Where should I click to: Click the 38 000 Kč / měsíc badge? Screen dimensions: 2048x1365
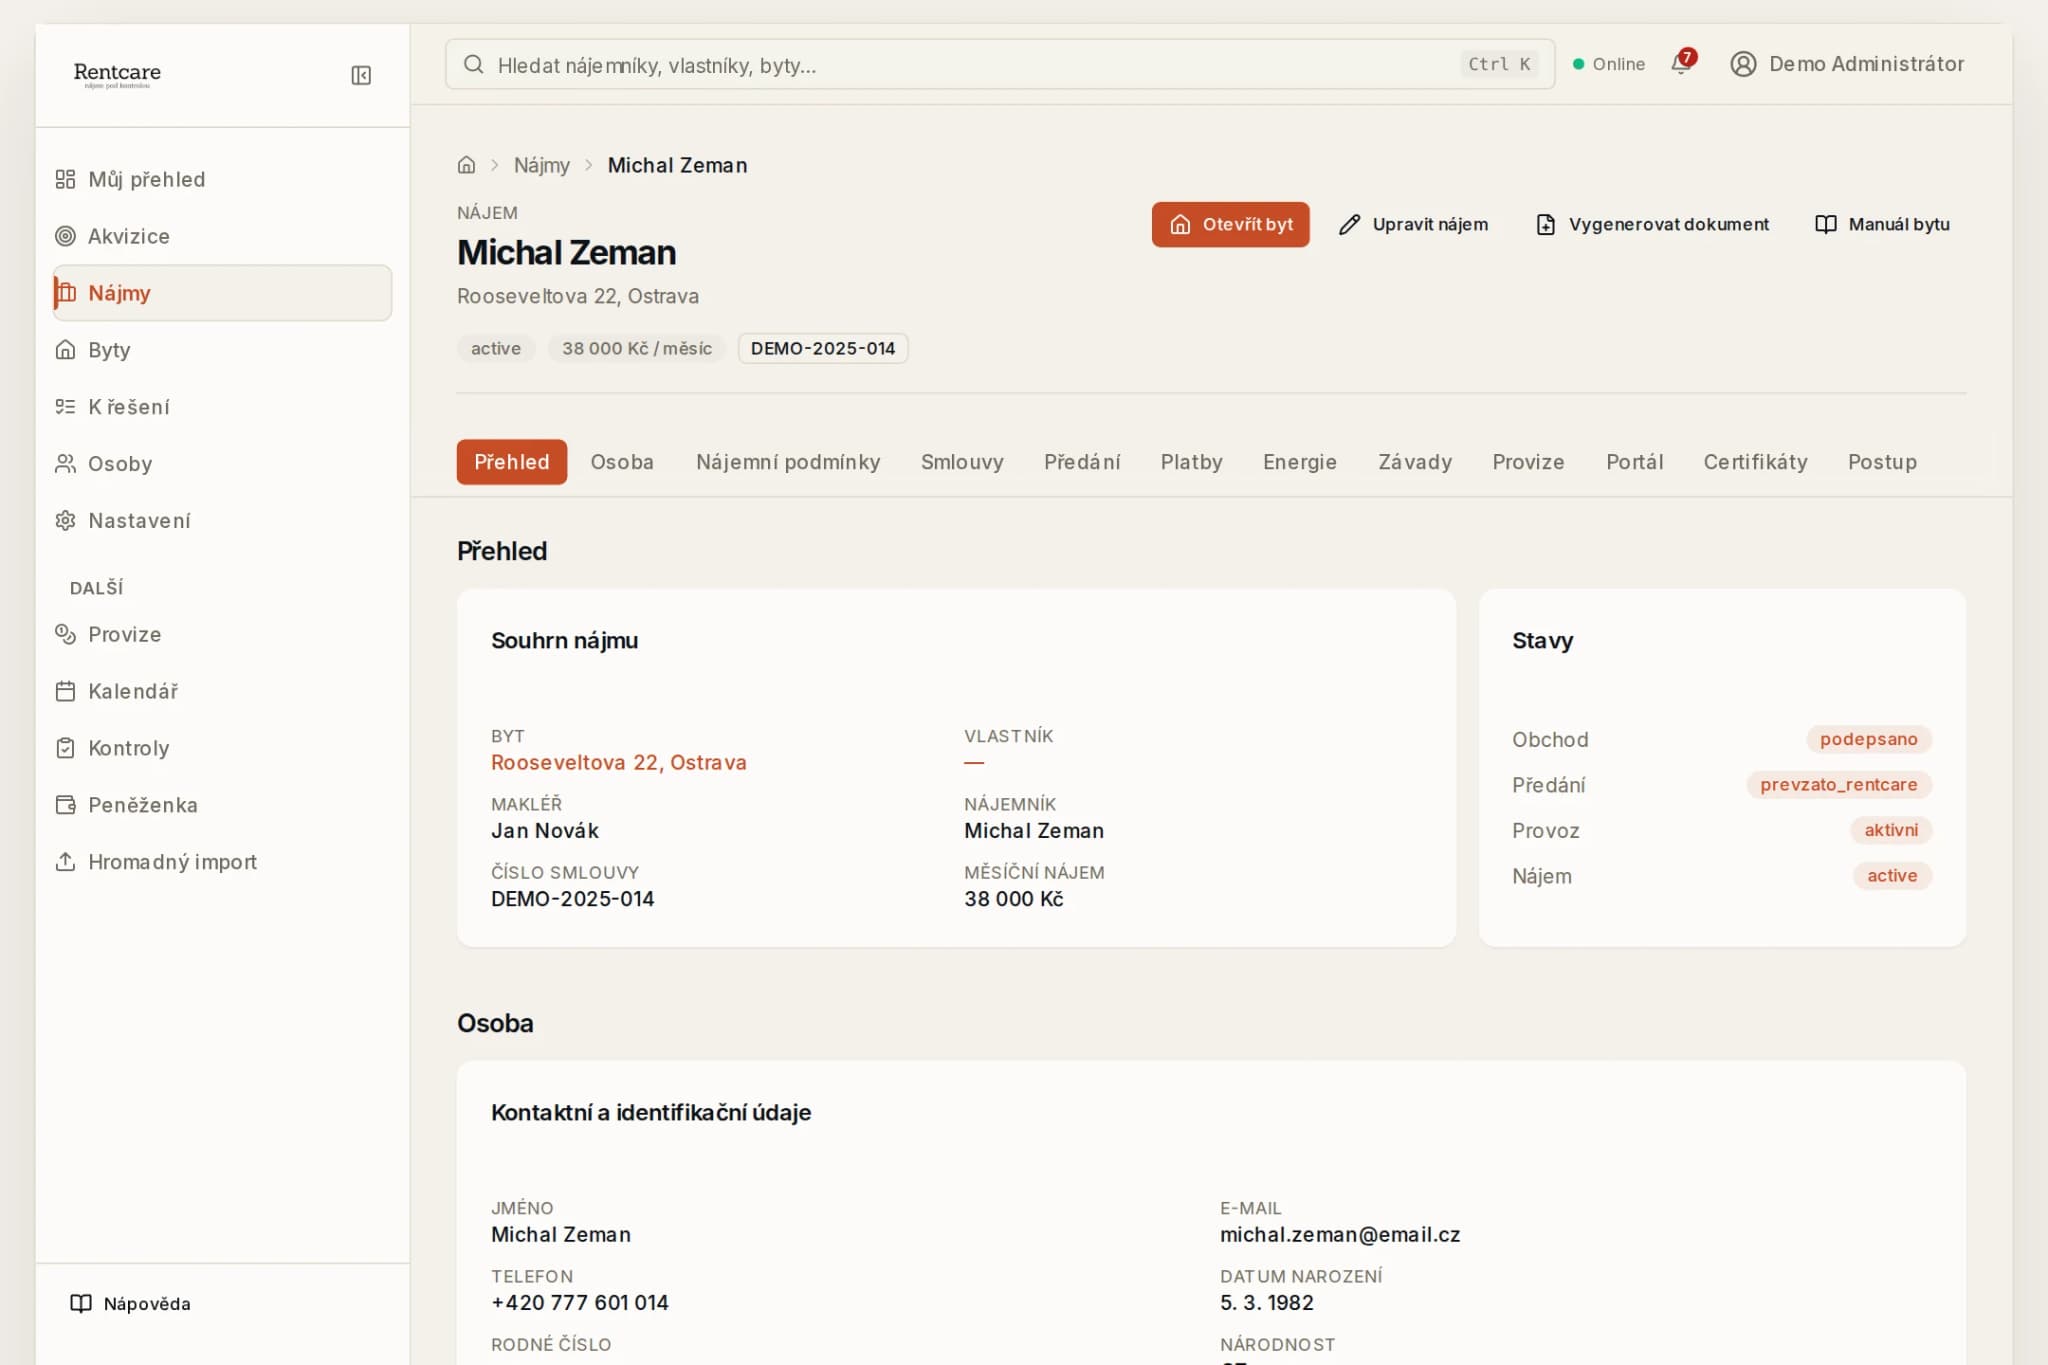[637, 348]
